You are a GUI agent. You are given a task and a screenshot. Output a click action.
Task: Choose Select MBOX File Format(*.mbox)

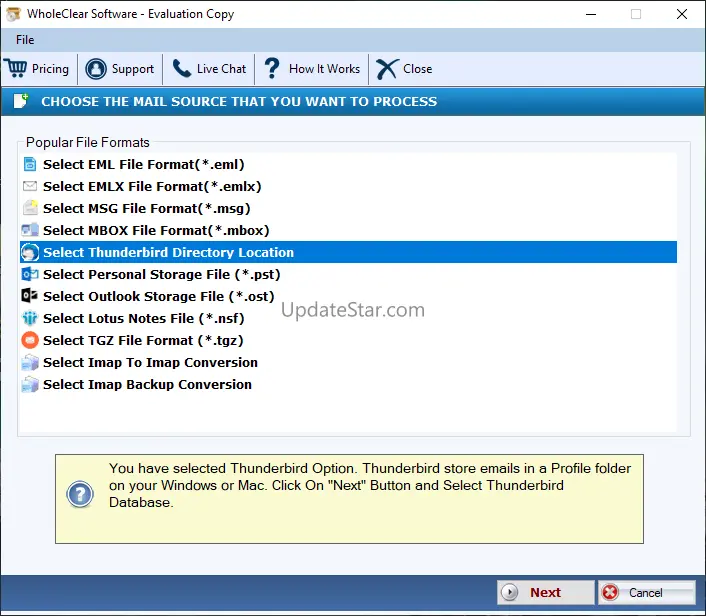[x=348, y=231]
